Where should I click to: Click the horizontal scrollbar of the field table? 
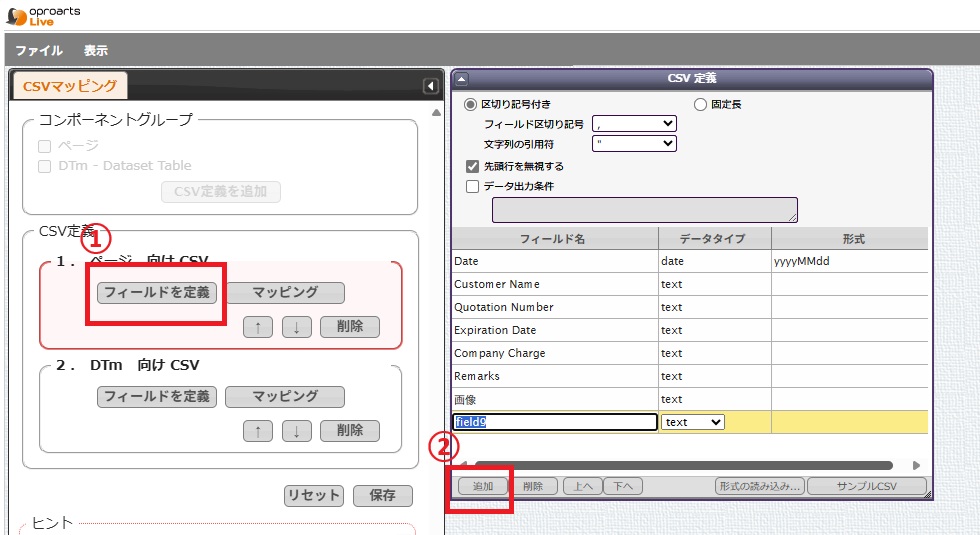coord(680,465)
